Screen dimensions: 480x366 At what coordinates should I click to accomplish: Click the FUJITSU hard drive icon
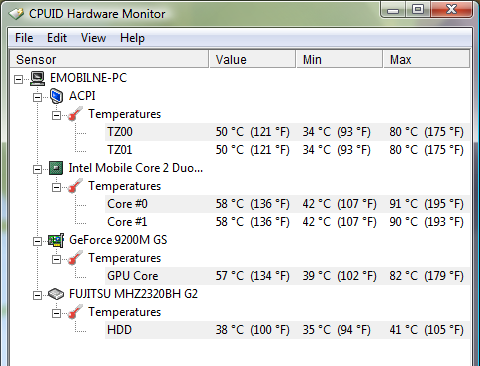click(x=56, y=294)
